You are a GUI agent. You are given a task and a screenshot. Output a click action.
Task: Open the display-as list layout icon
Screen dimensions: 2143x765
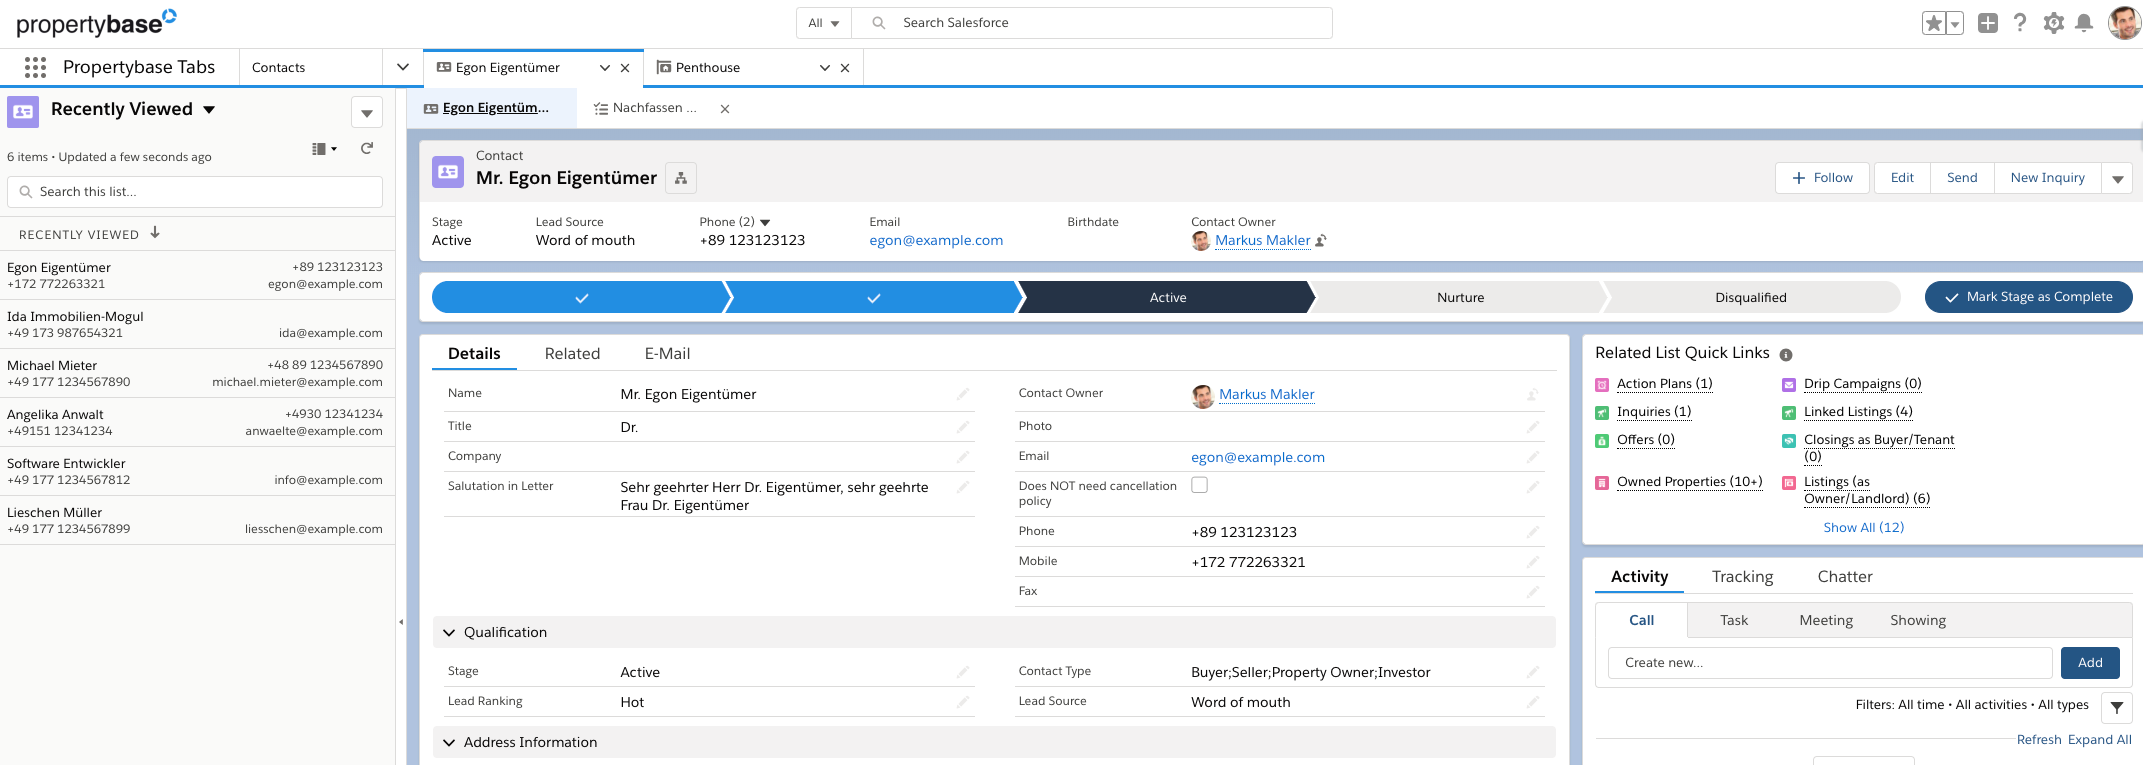(x=324, y=149)
